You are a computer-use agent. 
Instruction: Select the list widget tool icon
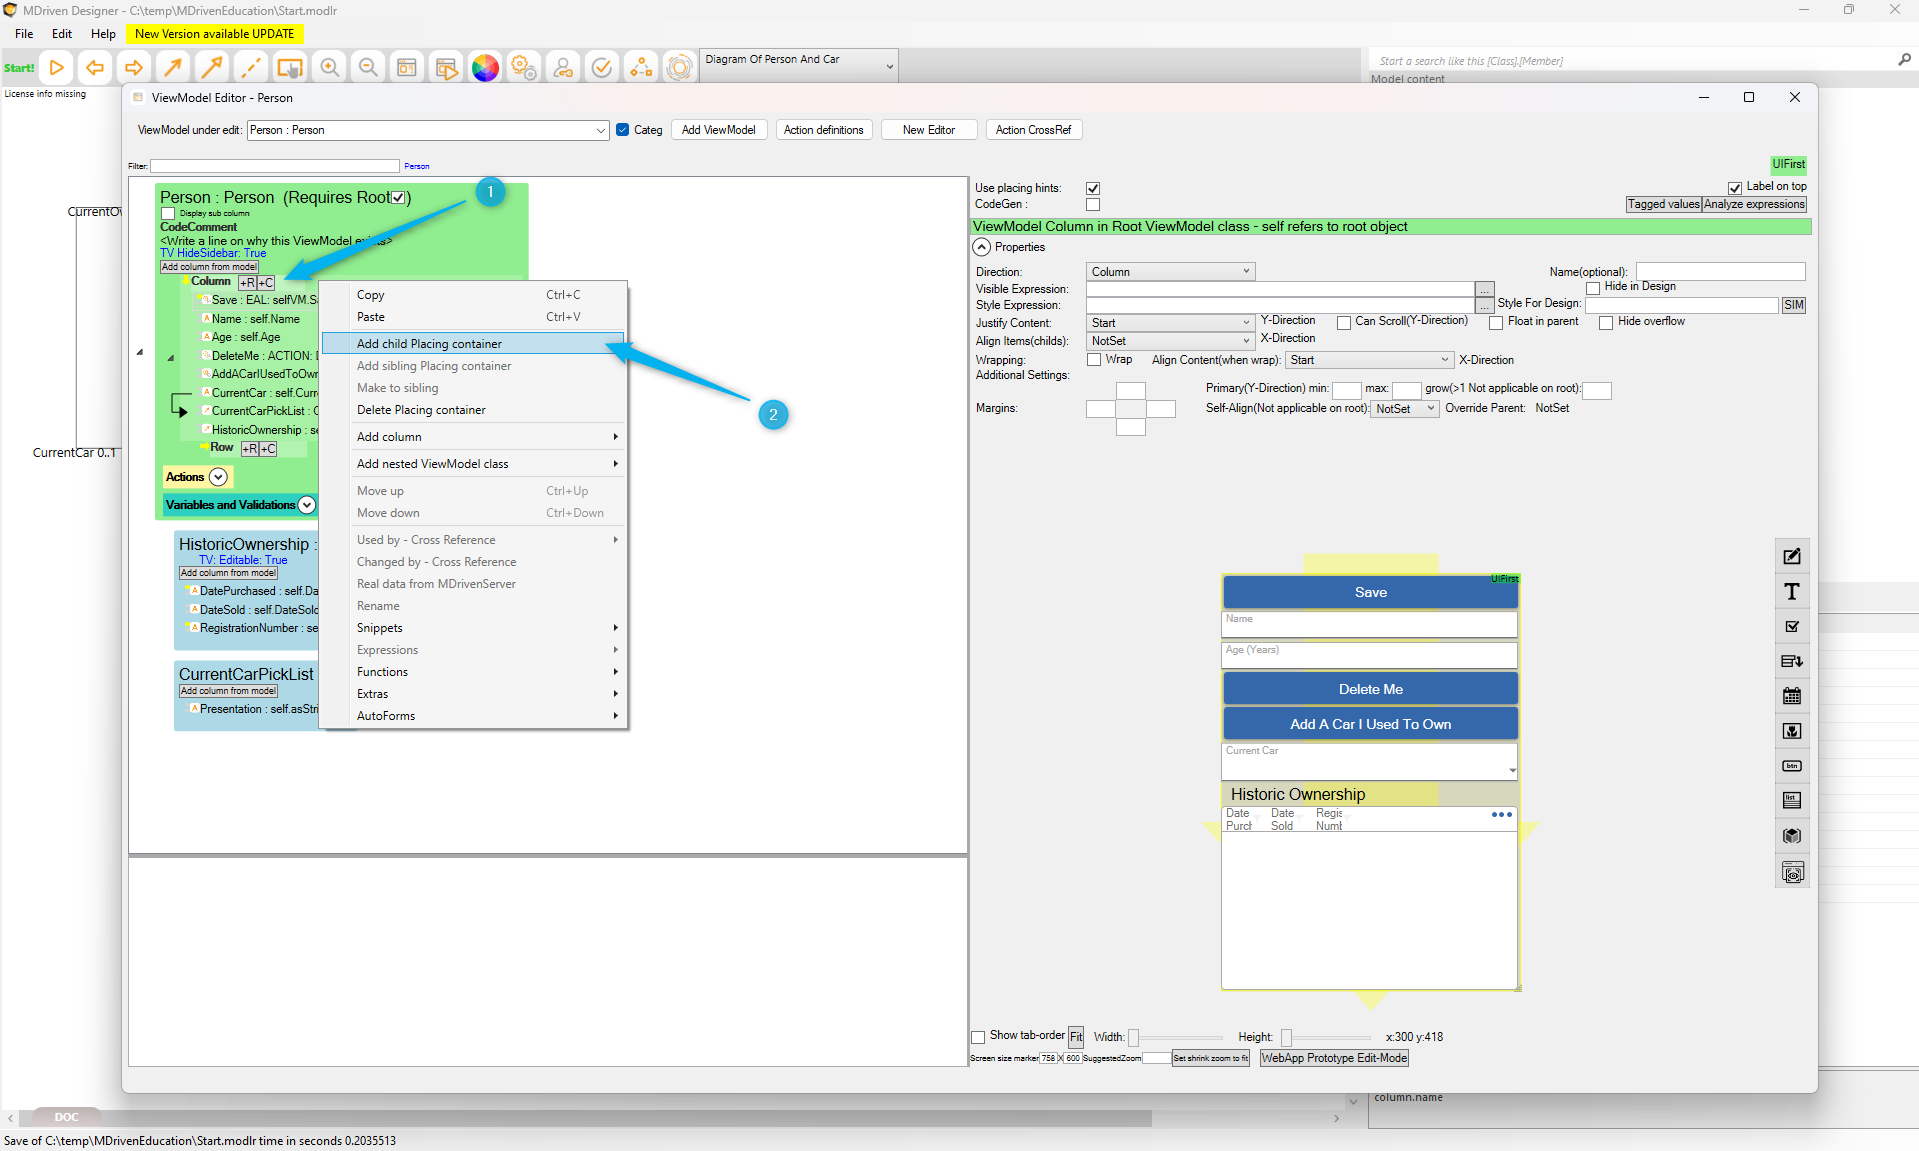[x=1792, y=800]
